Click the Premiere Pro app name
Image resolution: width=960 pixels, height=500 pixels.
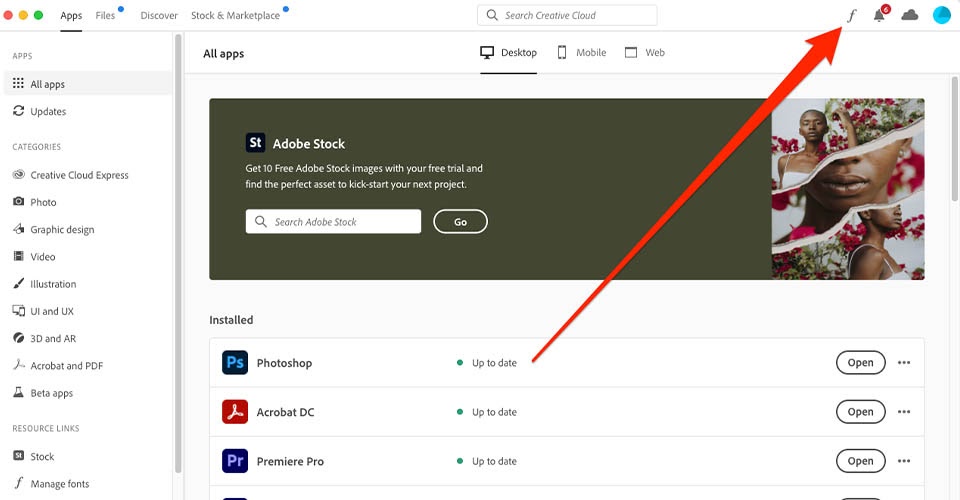click(290, 461)
